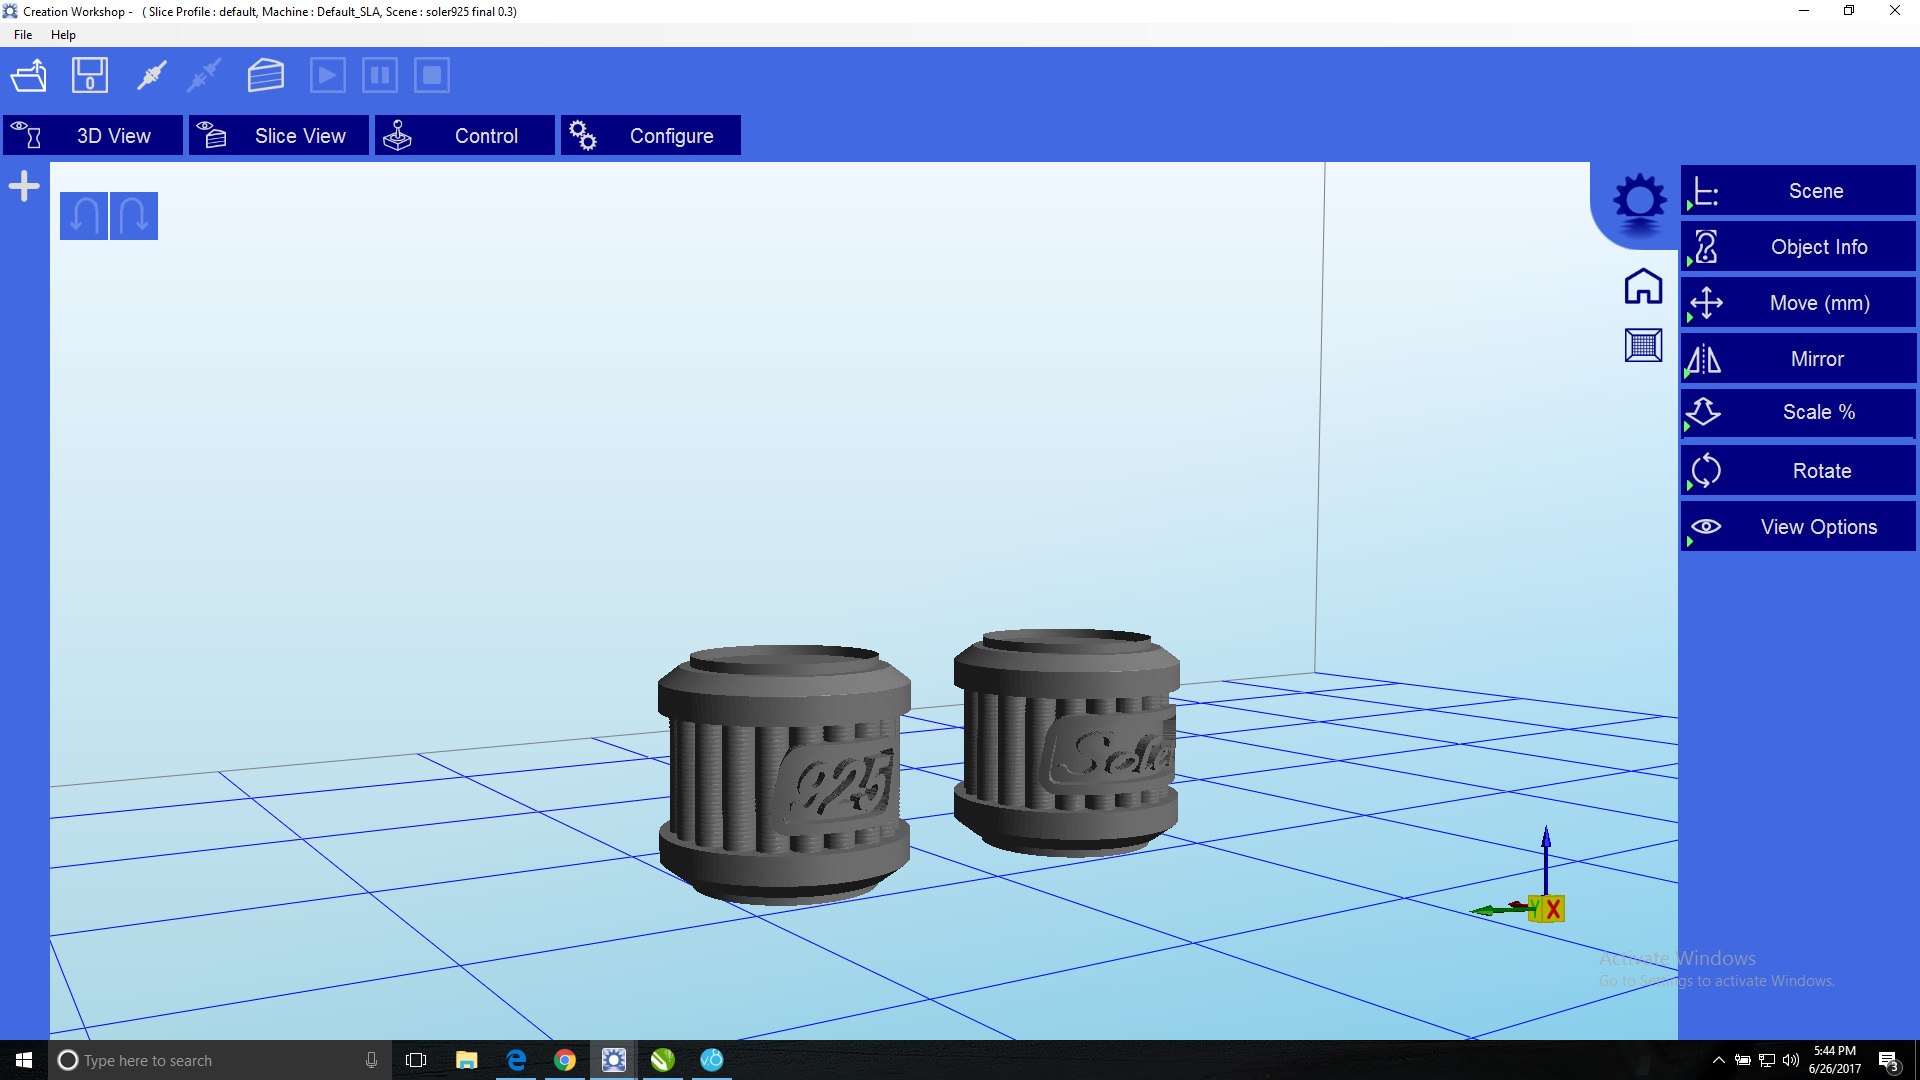Expand the Object Info section
This screenshot has width=1920, height=1080.
[1798, 247]
